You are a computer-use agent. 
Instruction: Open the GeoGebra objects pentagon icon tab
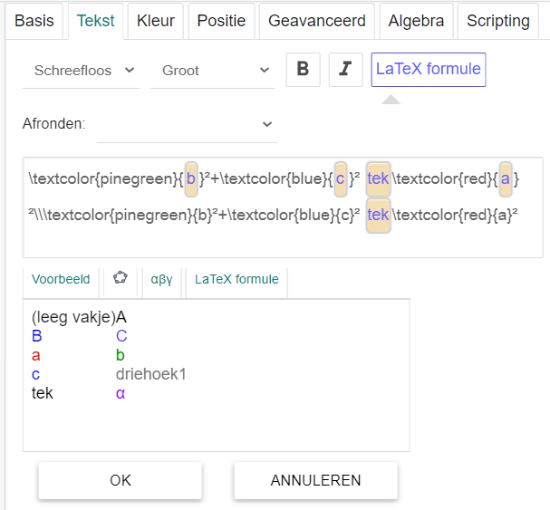[120, 278]
